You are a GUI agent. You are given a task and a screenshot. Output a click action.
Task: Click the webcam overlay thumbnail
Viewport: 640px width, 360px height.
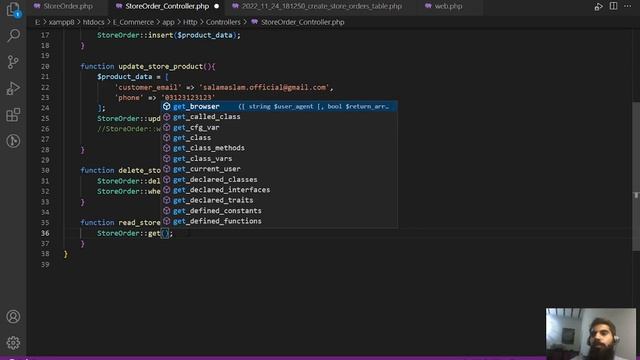pyautogui.click(x=591, y=333)
